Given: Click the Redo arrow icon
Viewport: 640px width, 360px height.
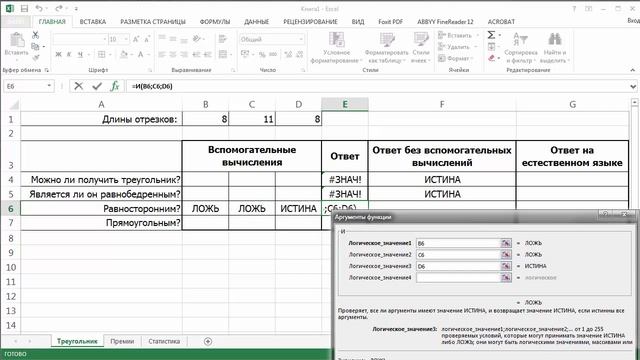Looking at the screenshot, I should 59,9.
